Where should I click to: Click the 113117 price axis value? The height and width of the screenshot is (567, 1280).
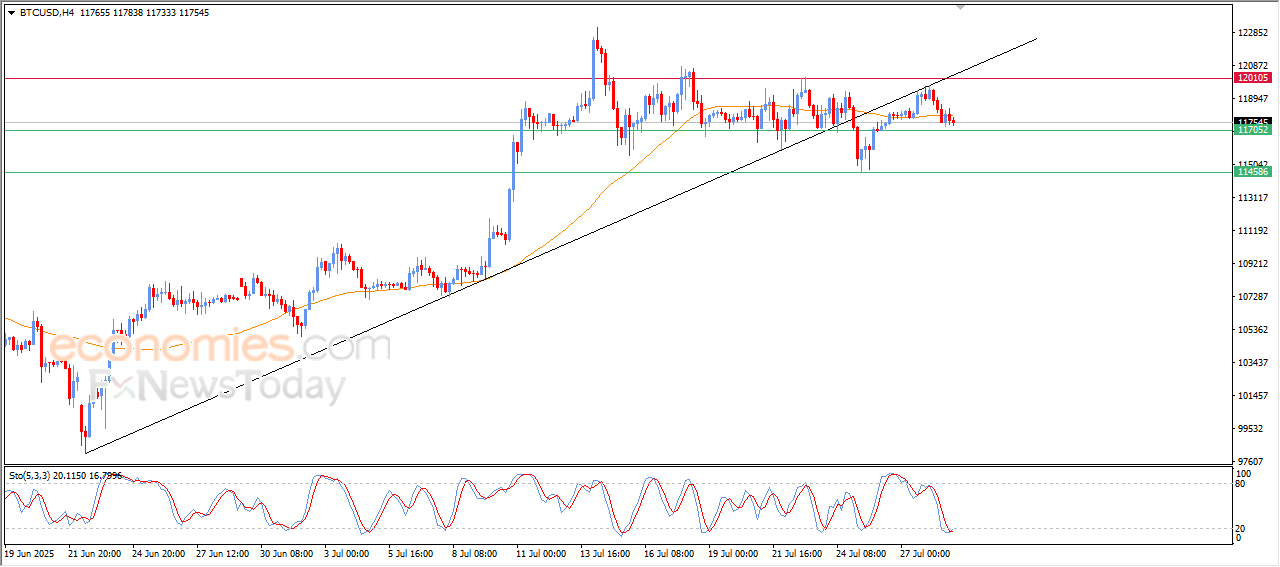pos(1252,198)
